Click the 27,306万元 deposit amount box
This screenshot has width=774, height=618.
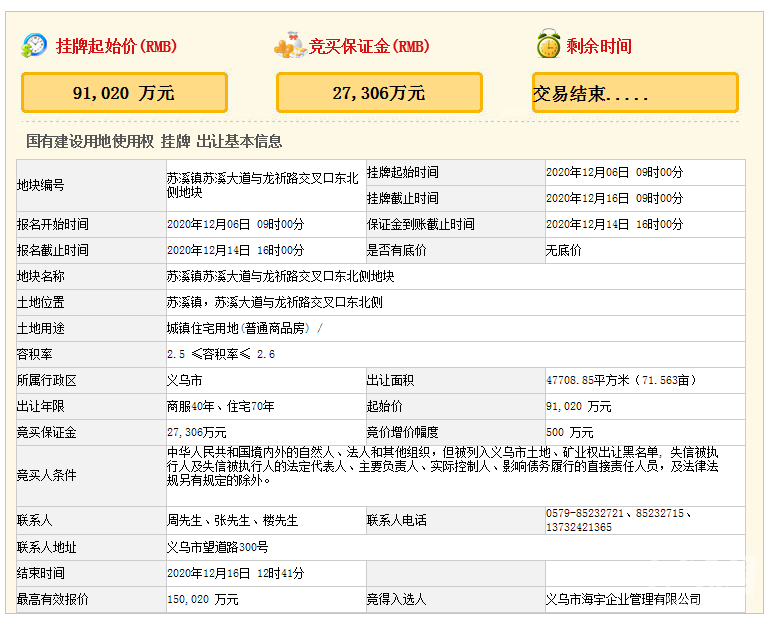379,93
